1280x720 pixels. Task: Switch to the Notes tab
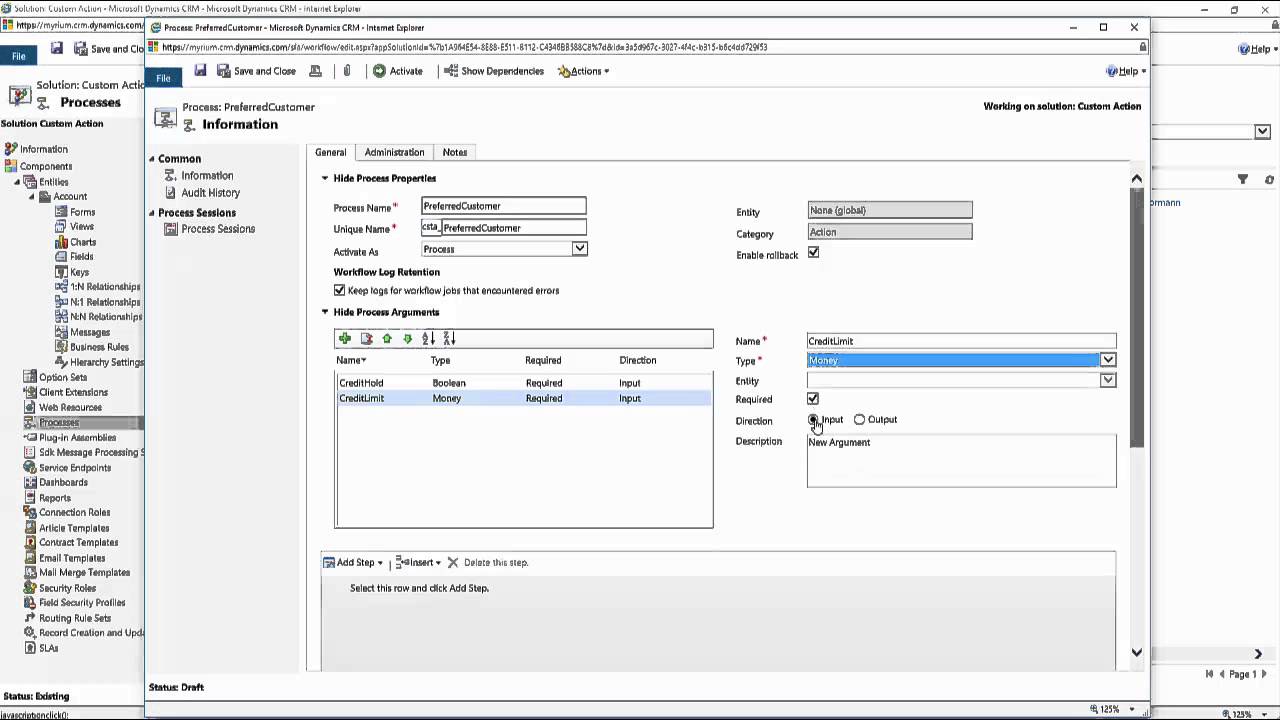(455, 152)
